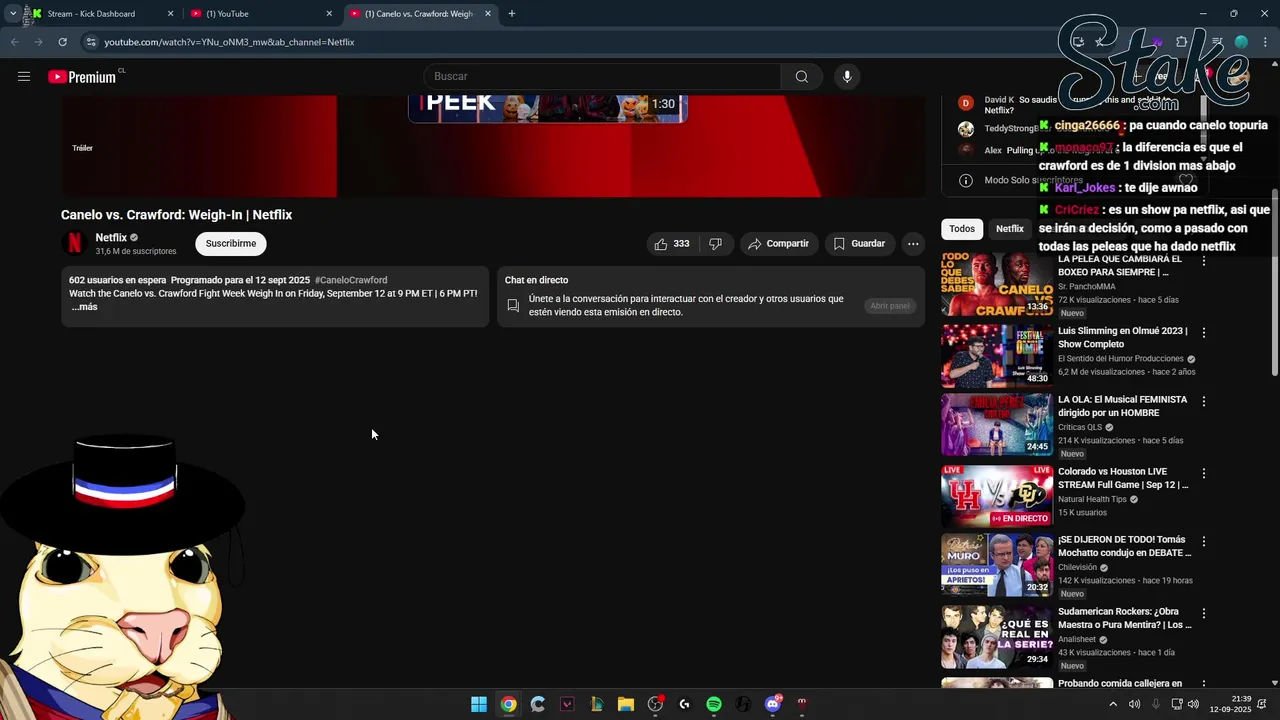This screenshot has width=1280, height=720.
Task: Like the video with 333 likes
Action: 672,243
